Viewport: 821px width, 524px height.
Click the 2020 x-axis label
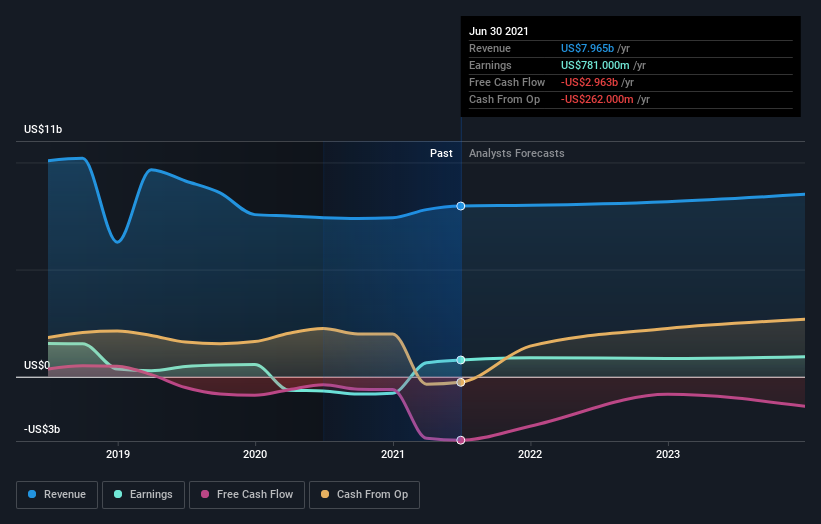pyautogui.click(x=255, y=454)
